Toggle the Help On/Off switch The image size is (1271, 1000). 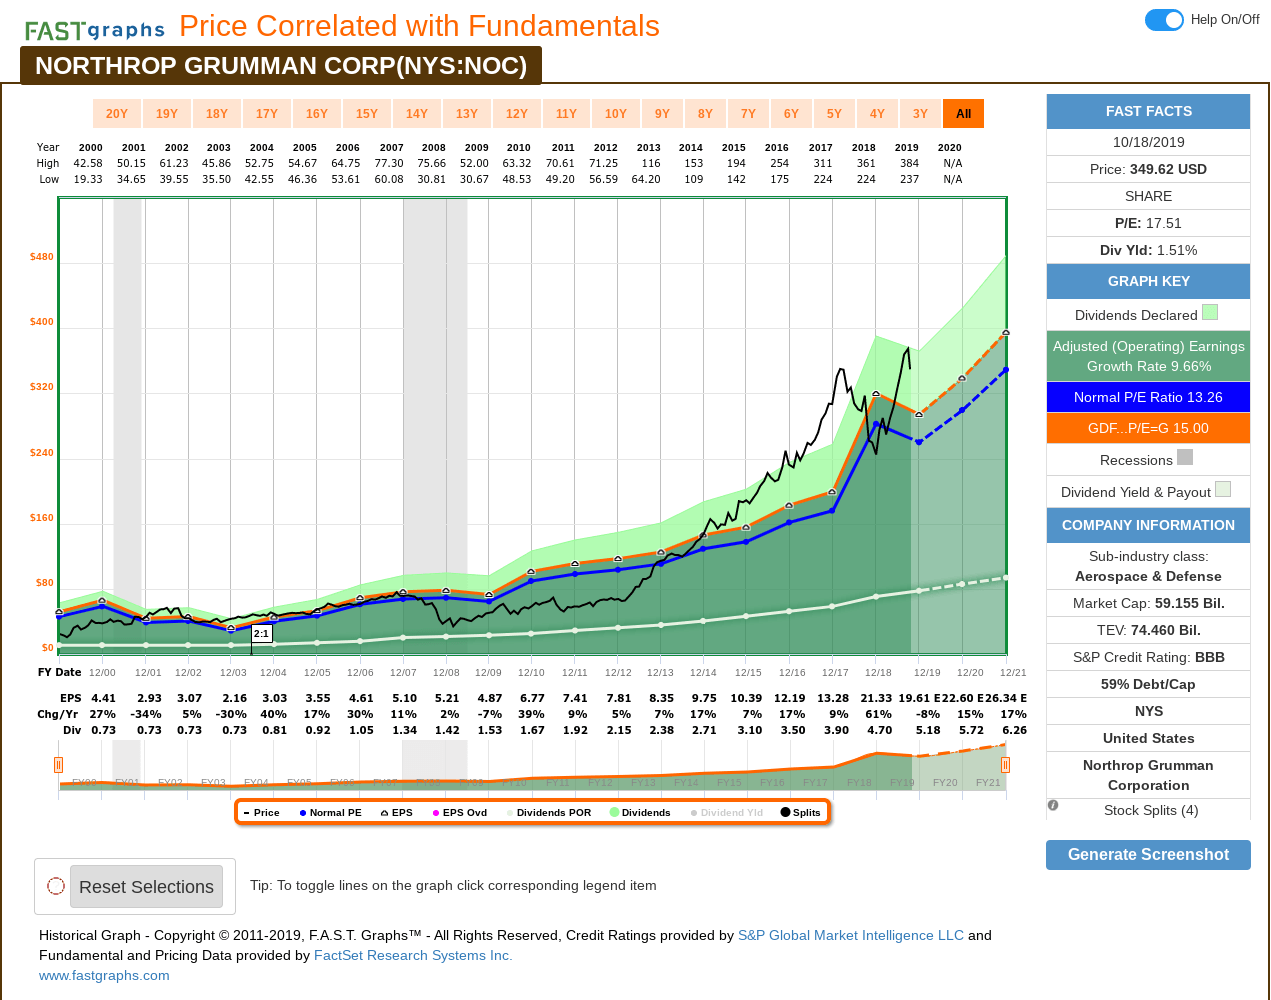(1164, 20)
